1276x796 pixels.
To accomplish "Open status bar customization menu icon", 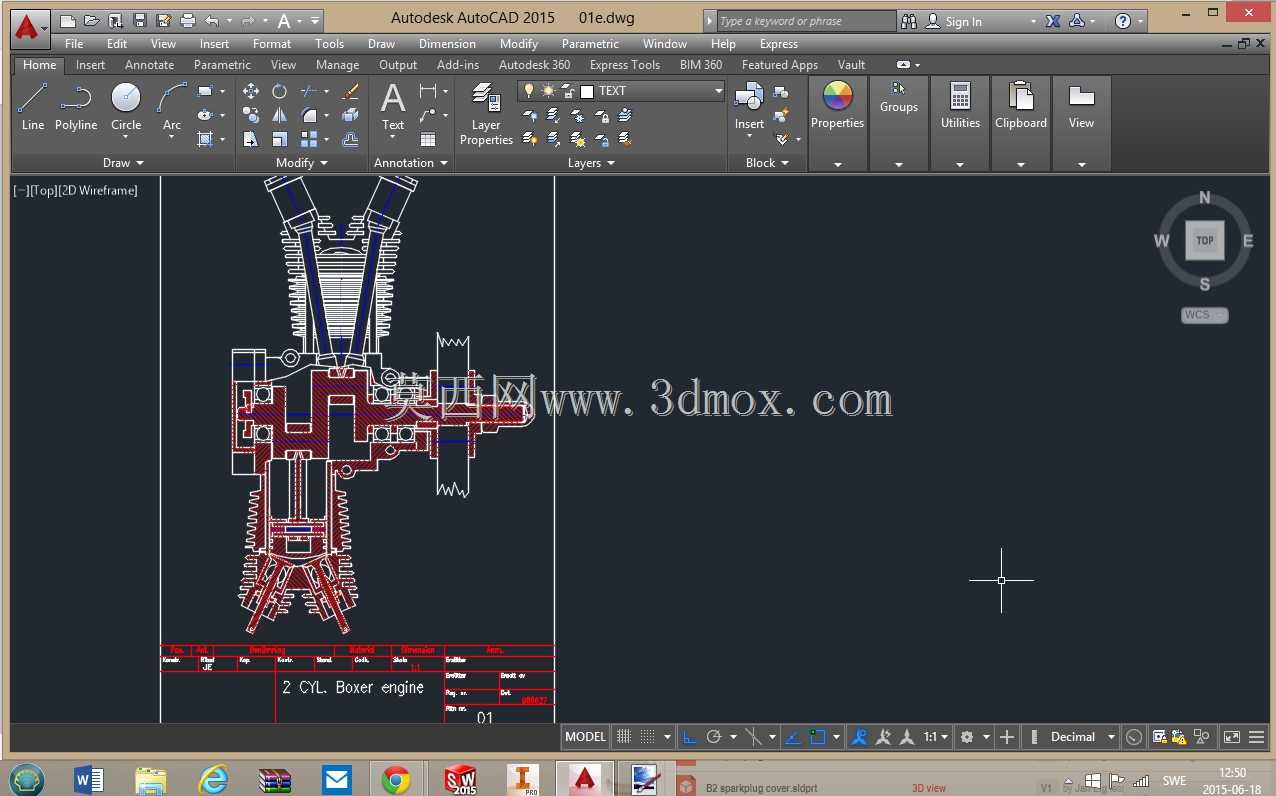I will coord(1256,737).
